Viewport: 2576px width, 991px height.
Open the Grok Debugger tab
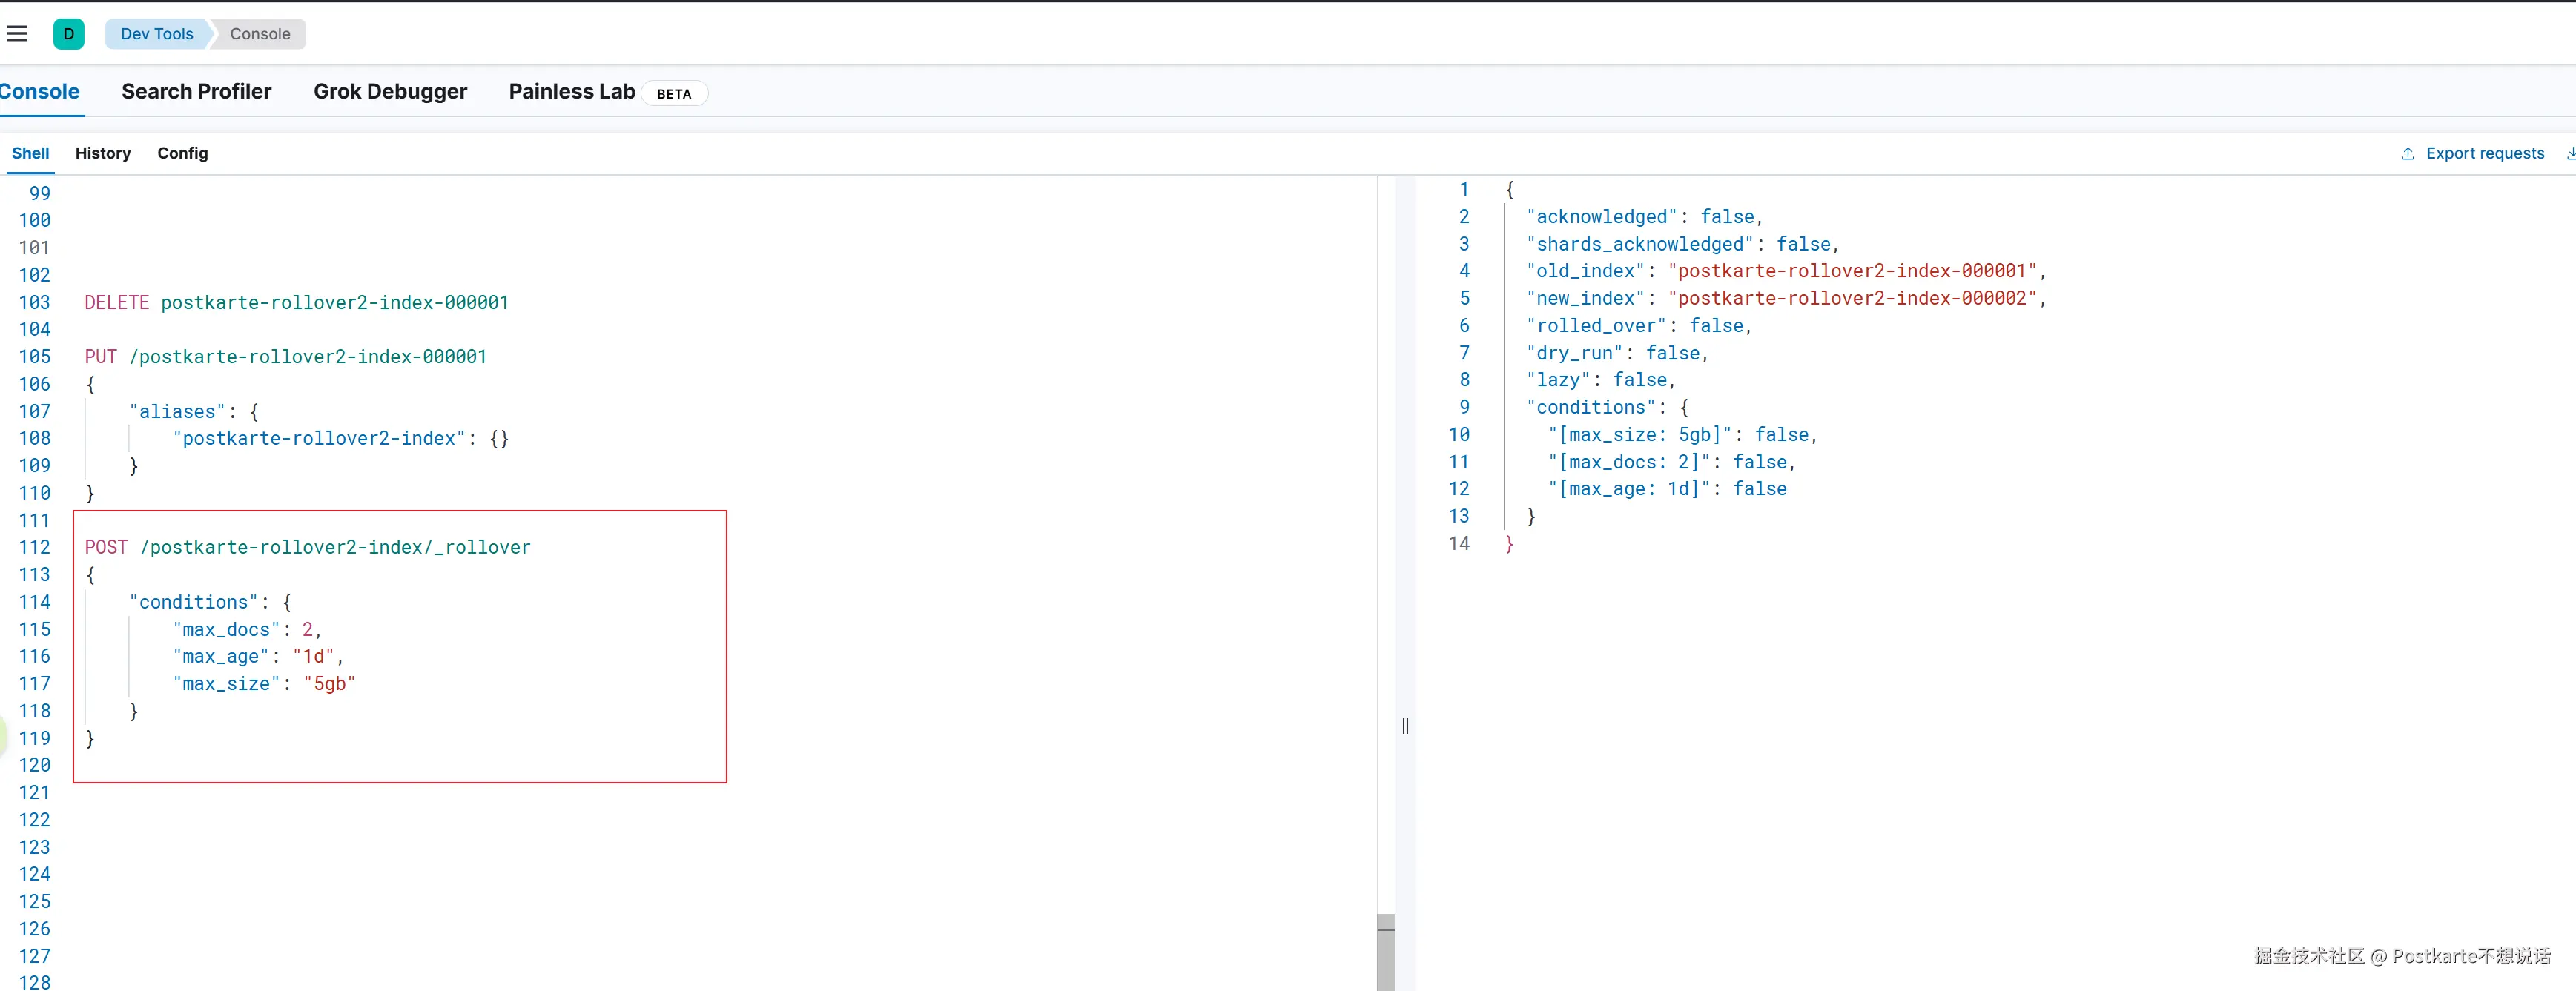390,91
